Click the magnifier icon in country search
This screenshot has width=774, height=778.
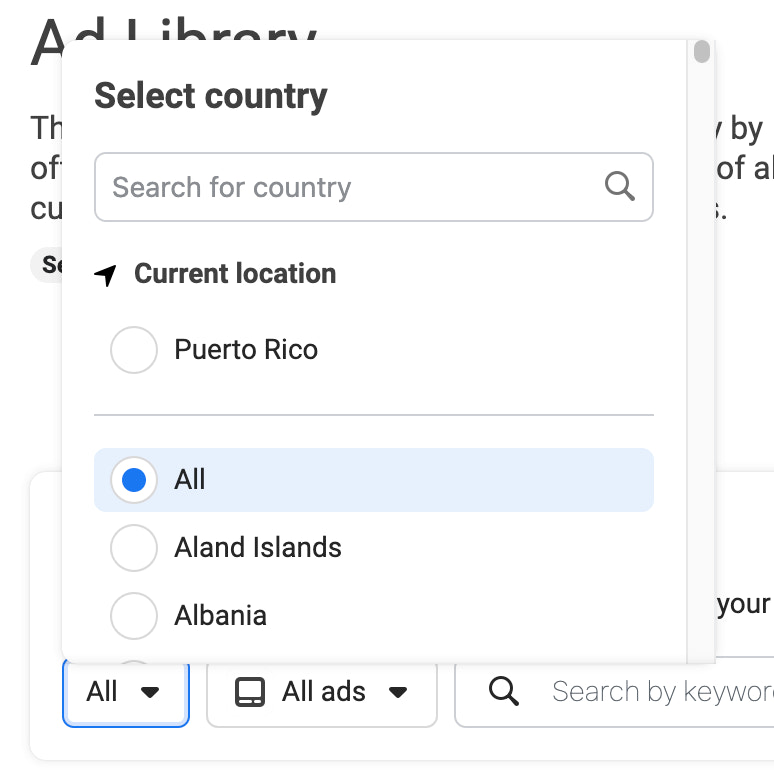(620, 186)
